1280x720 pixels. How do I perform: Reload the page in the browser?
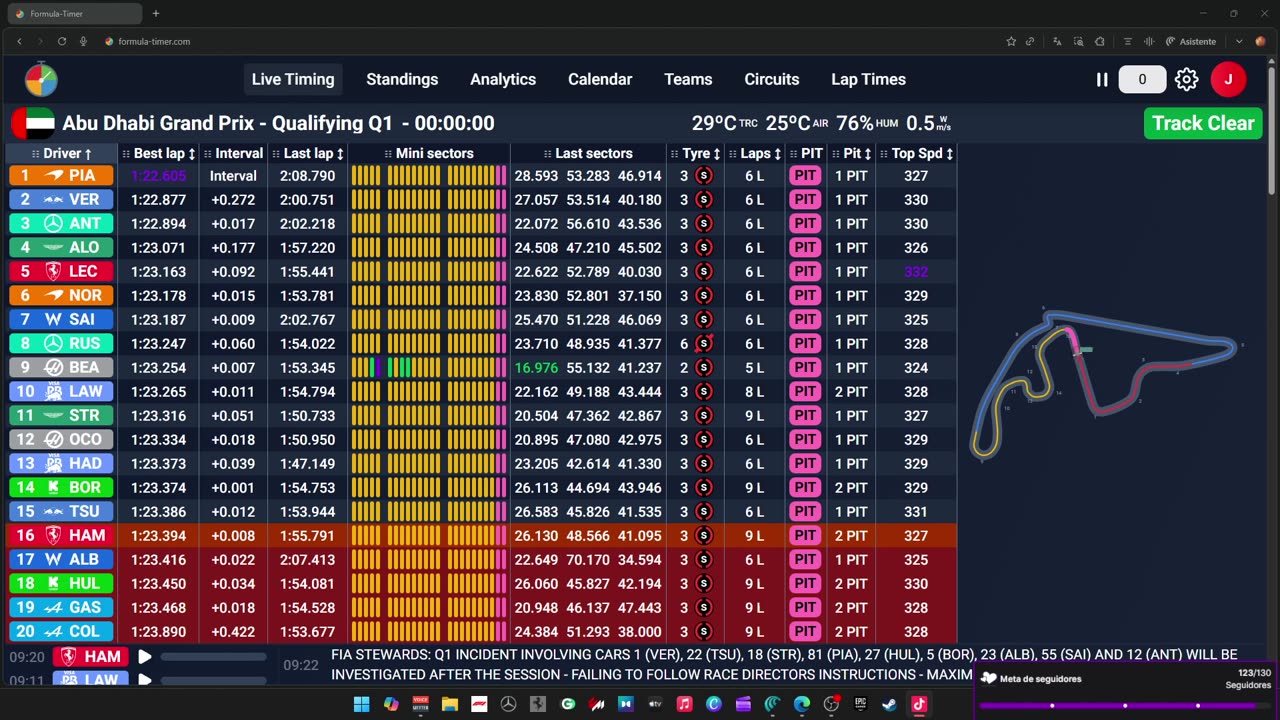[x=62, y=41]
